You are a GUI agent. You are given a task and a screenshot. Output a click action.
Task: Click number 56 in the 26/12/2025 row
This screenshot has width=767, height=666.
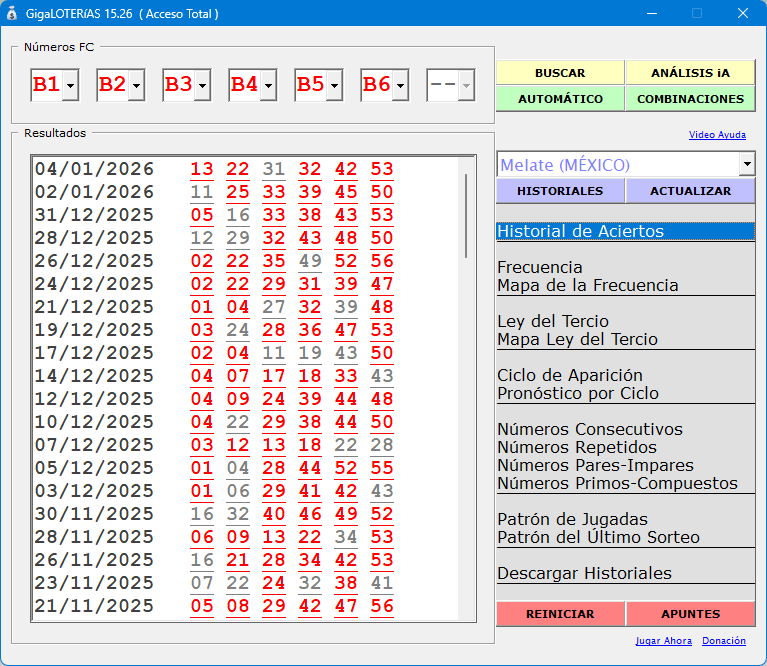pyautogui.click(x=382, y=261)
